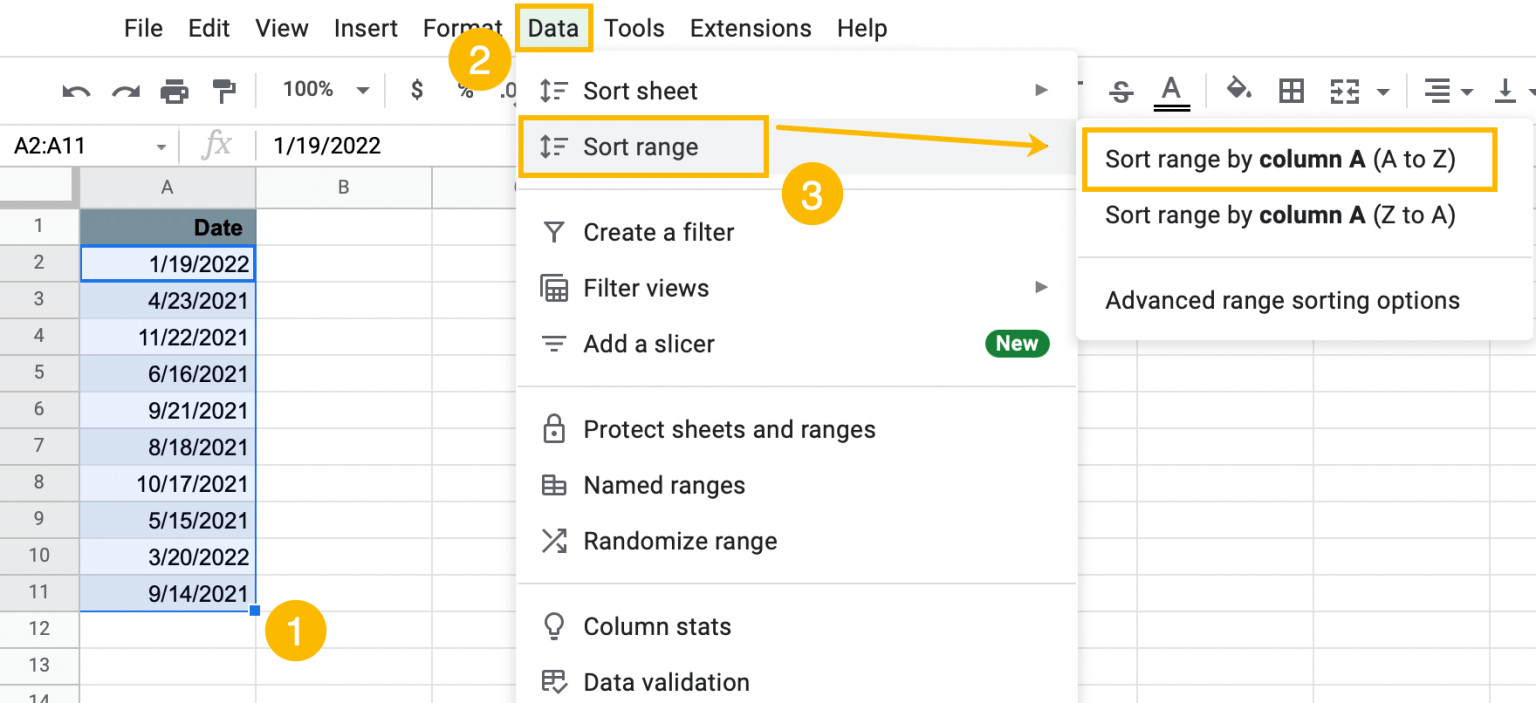Select the text color icon

[x=1171, y=89]
